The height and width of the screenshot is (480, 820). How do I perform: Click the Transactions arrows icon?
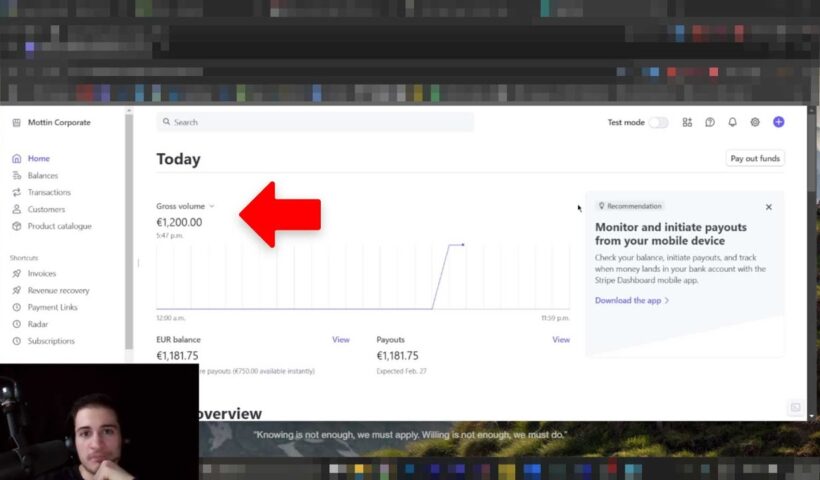[17, 192]
